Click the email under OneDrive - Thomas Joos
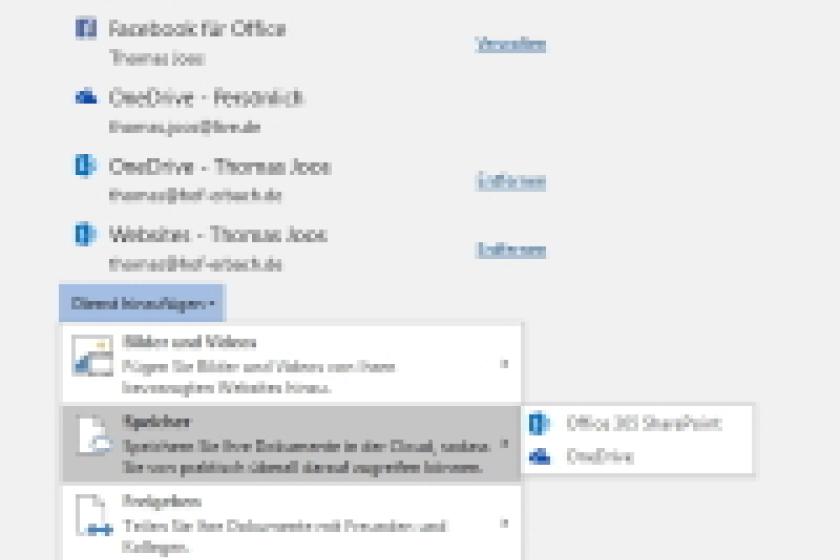The height and width of the screenshot is (560, 840). tap(195, 195)
